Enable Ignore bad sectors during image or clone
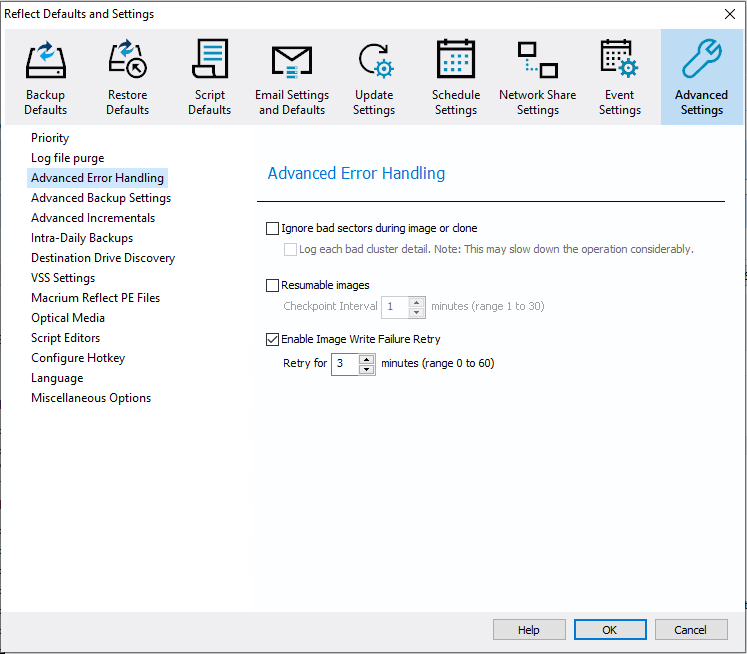 (273, 229)
